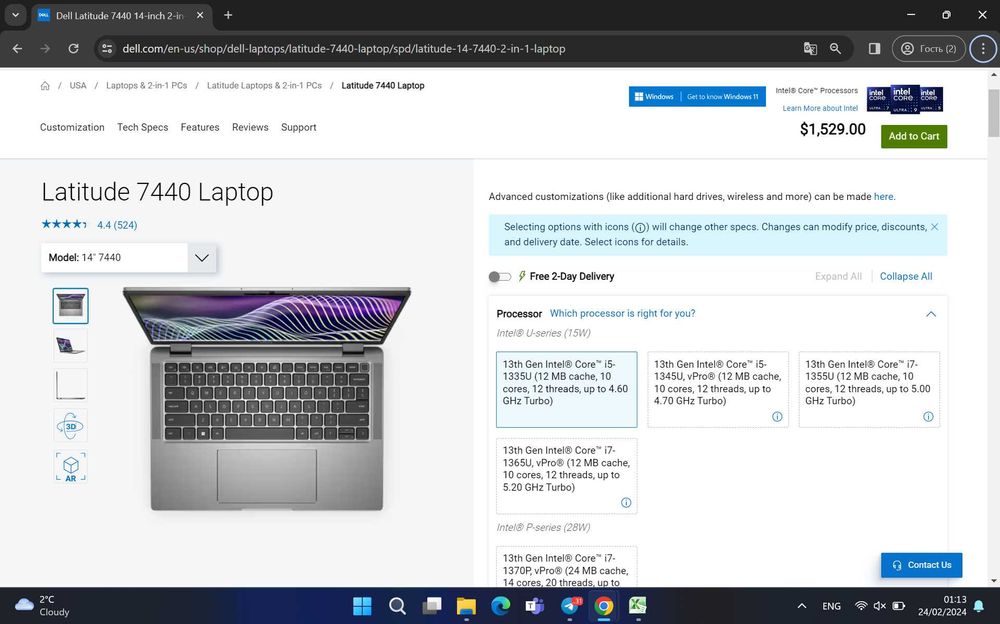Select the side-profile laptop thumbnail
The width and height of the screenshot is (1000, 624).
70,385
